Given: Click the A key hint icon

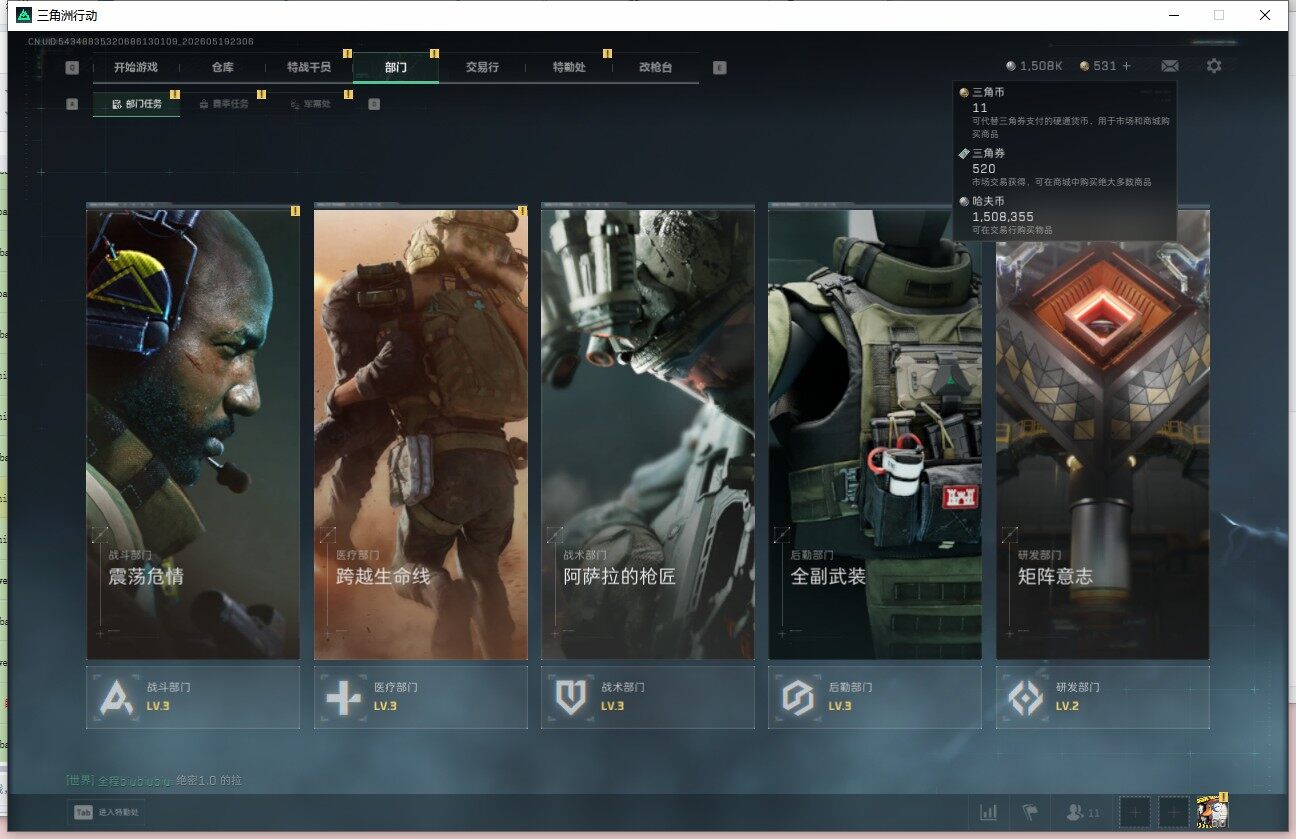Looking at the screenshot, I should click(x=72, y=103).
